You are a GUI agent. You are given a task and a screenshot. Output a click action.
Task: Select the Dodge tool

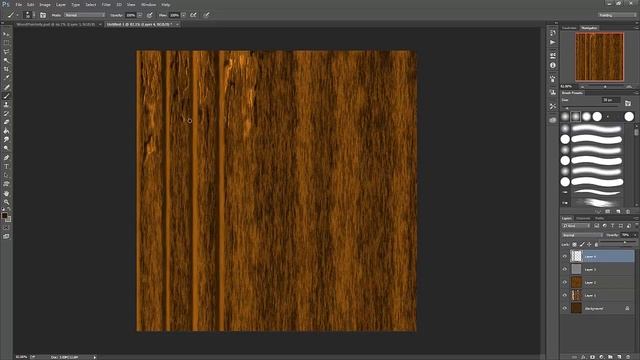[x=6, y=148]
